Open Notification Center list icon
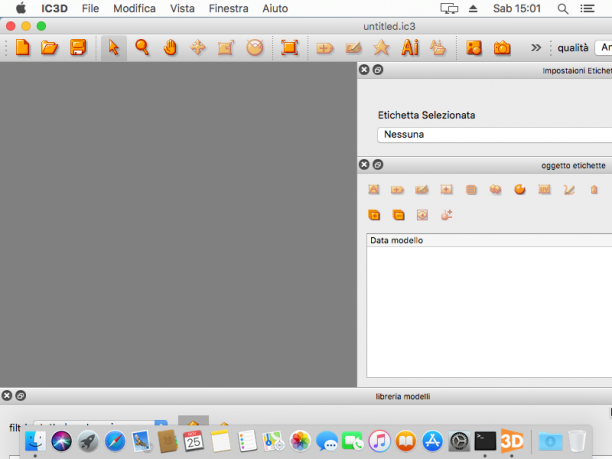Screen dimensions: 612x459 coord(587,8)
